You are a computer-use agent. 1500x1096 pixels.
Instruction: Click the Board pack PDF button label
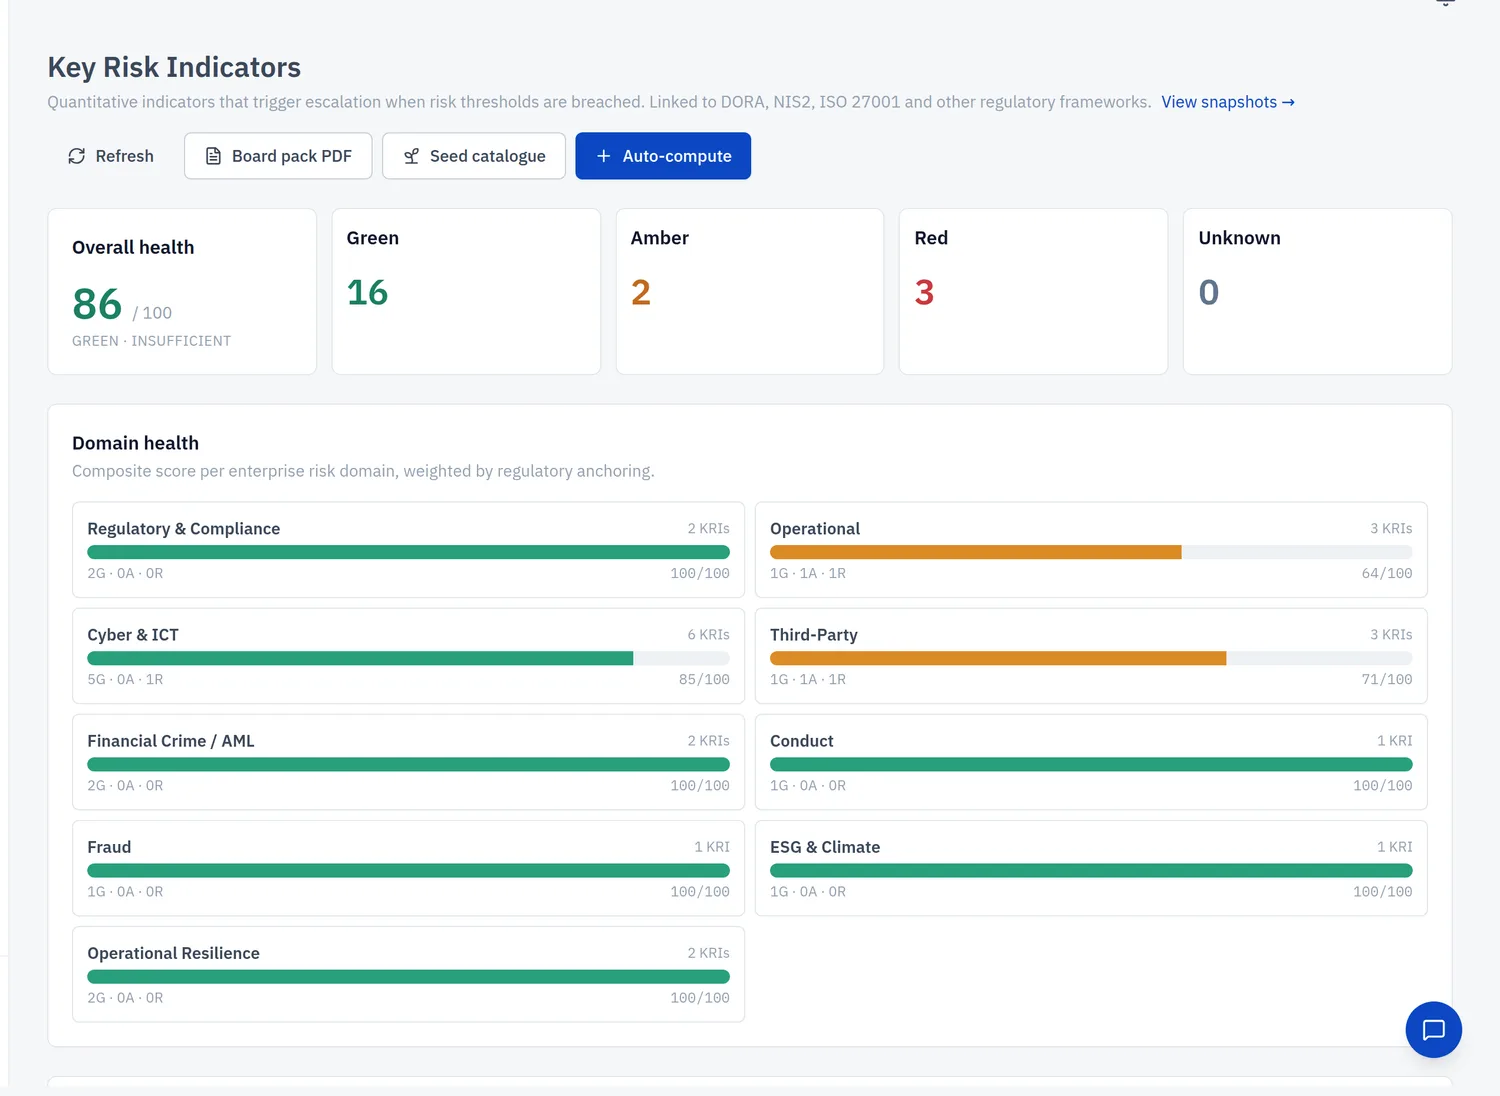click(292, 156)
